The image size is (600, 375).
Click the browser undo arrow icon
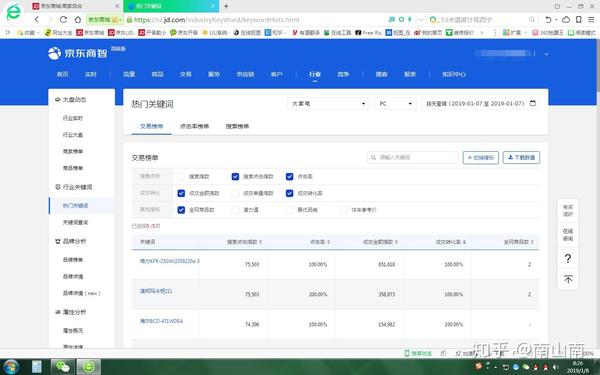coord(548,20)
